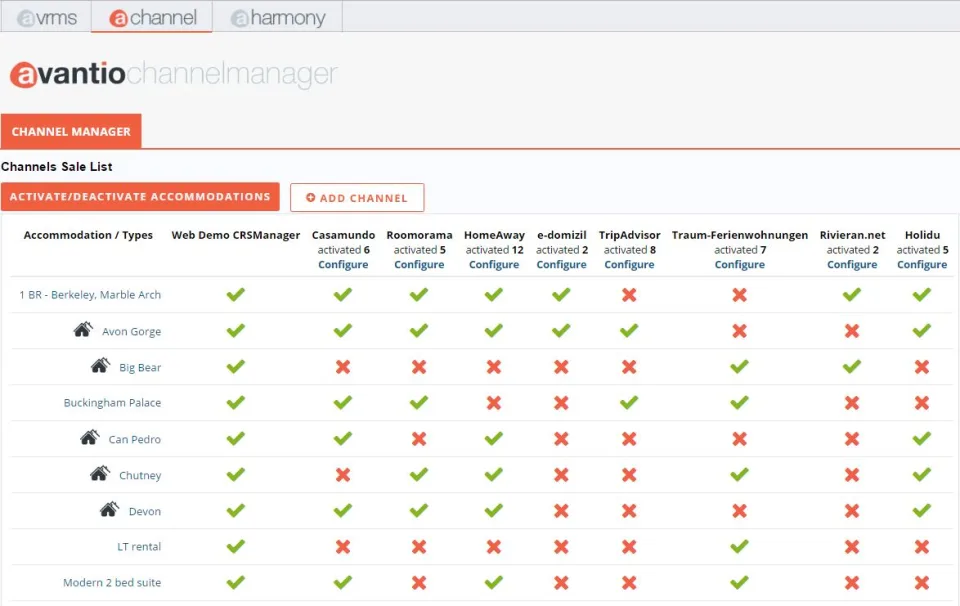Screen dimensions: 960x606
Task: Open the Modern 2 bed suite accommodation
Action: coord(112,583)
